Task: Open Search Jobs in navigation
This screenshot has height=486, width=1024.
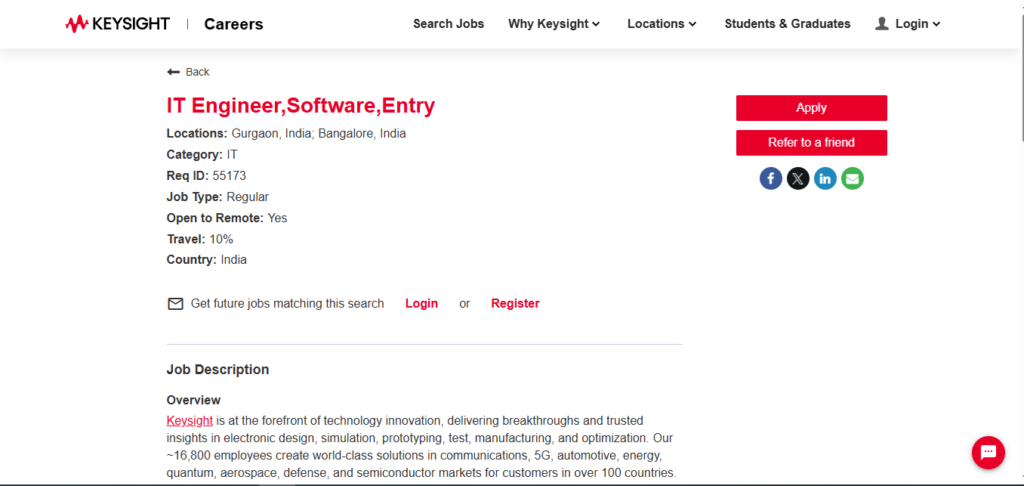Action: (449, 24)
